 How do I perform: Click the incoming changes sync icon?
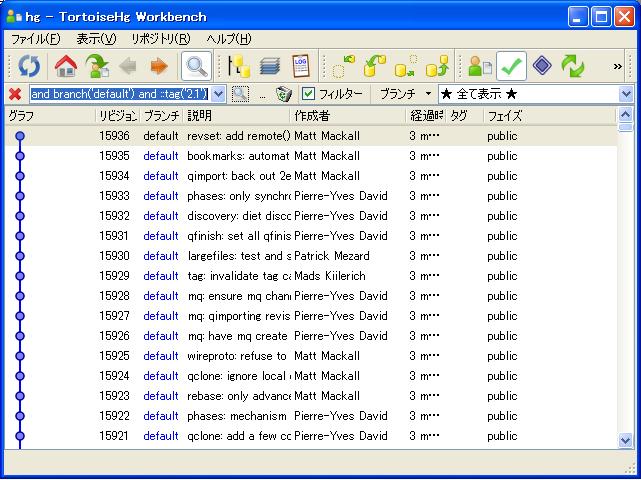(x=343, y=66)
